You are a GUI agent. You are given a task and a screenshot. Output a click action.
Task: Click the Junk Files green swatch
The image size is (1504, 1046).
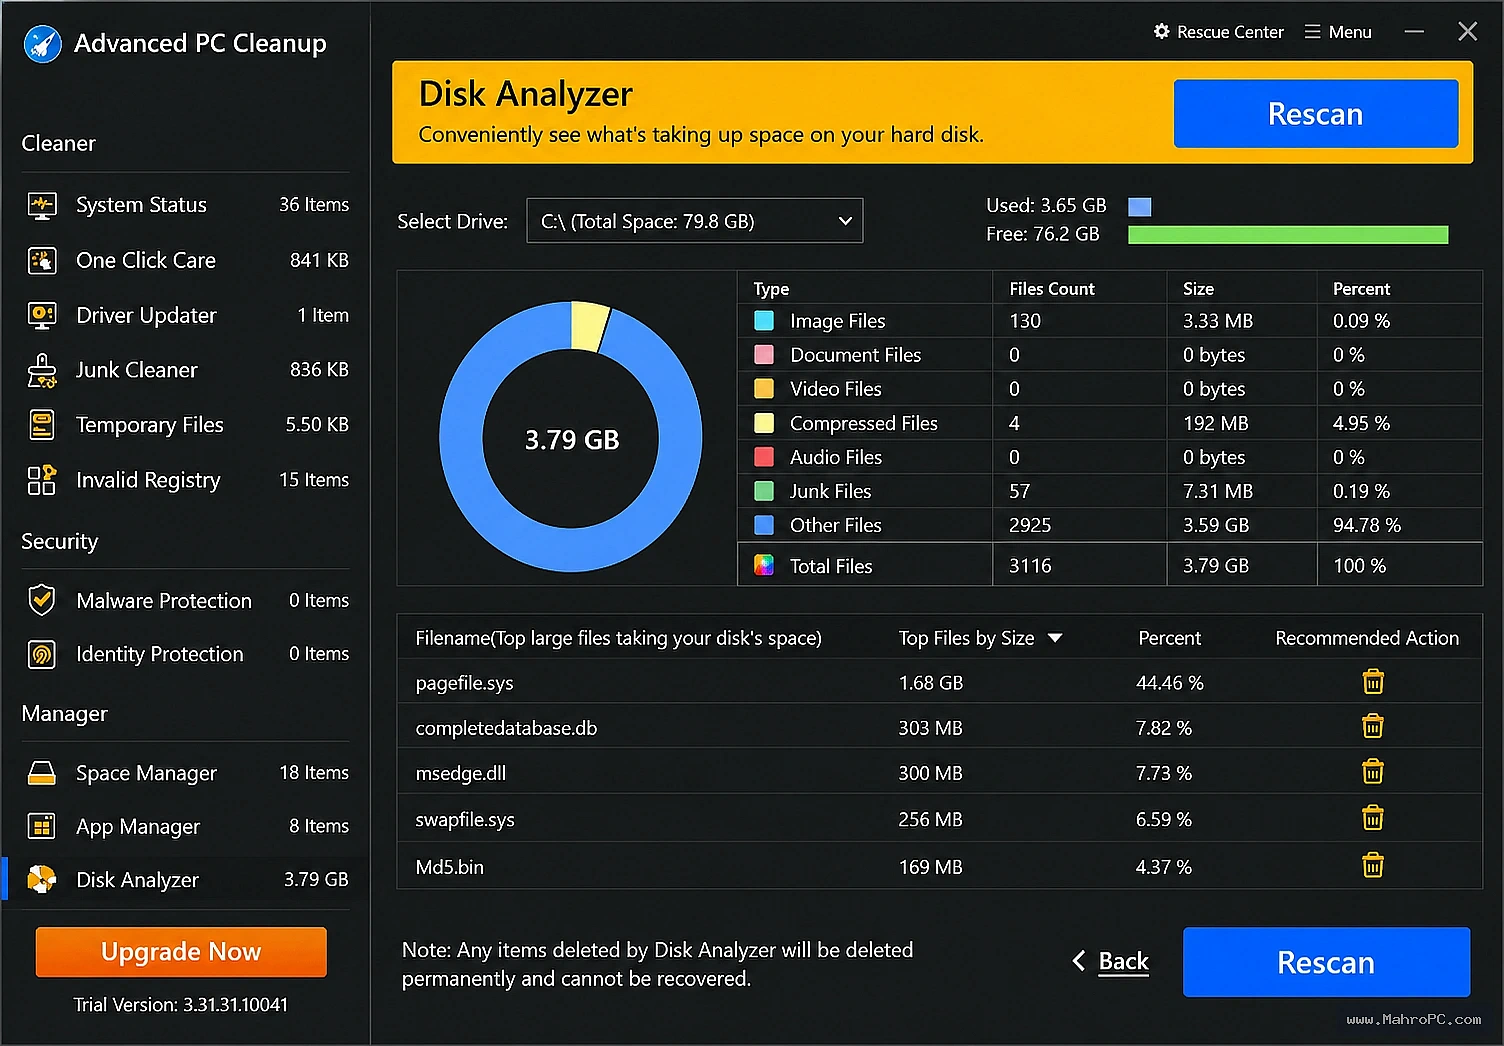(x=764, y=491)
